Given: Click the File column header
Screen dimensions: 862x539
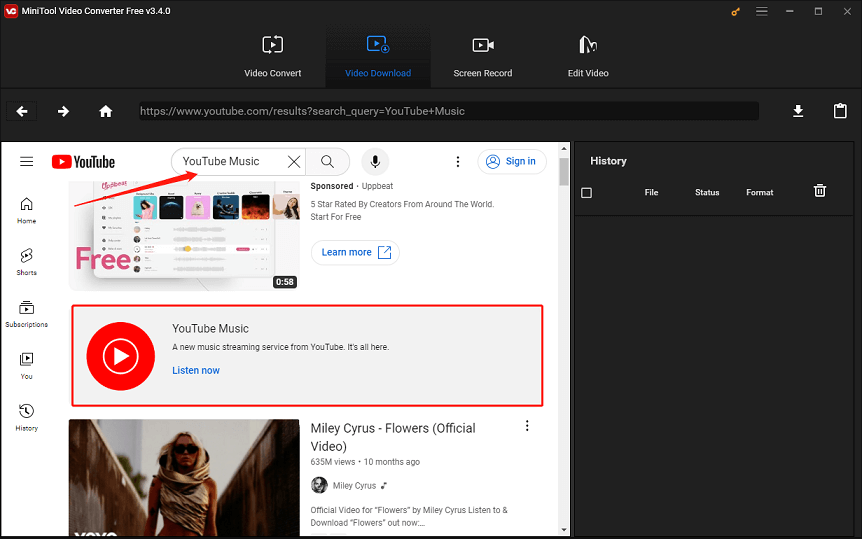Looking at the screenshot, I should tap(651, 192).
